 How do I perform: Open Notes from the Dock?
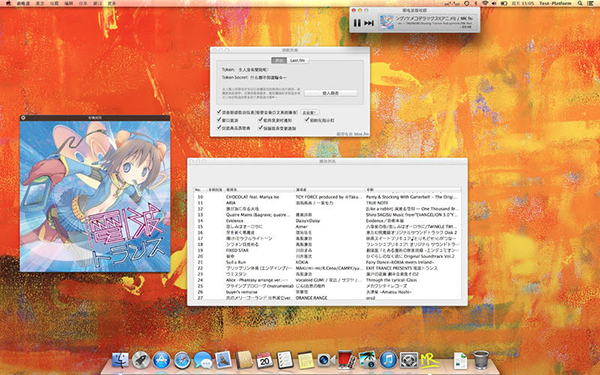pyautogui.click(x=306, y=360)
